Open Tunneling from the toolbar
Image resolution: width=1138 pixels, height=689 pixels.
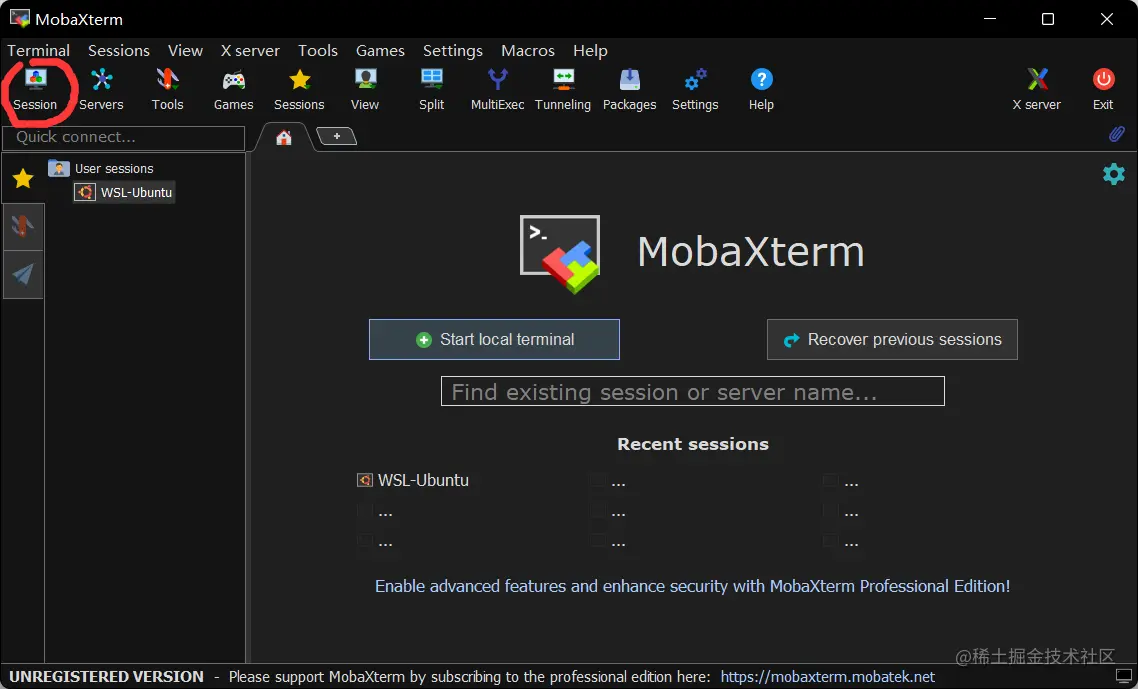click(562, 89)
